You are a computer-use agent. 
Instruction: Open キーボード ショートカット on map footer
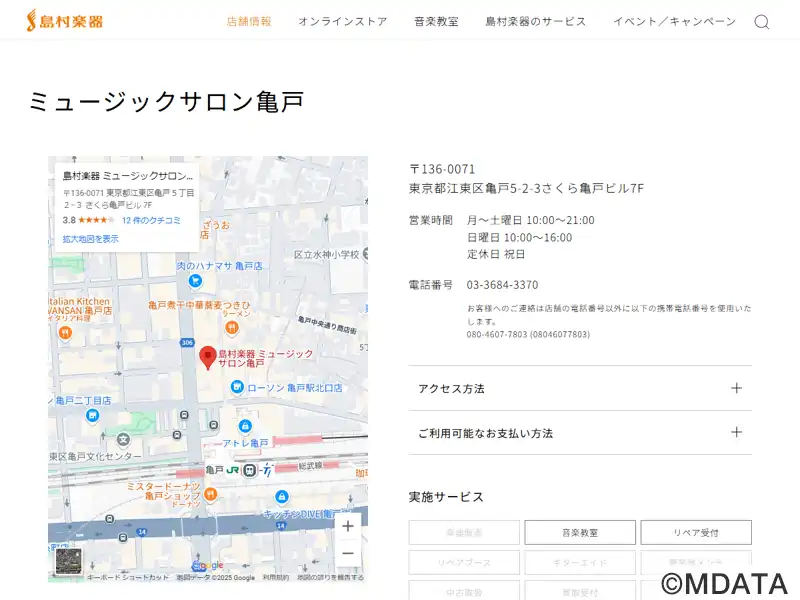pyautogui.click(x=128, y=578)
